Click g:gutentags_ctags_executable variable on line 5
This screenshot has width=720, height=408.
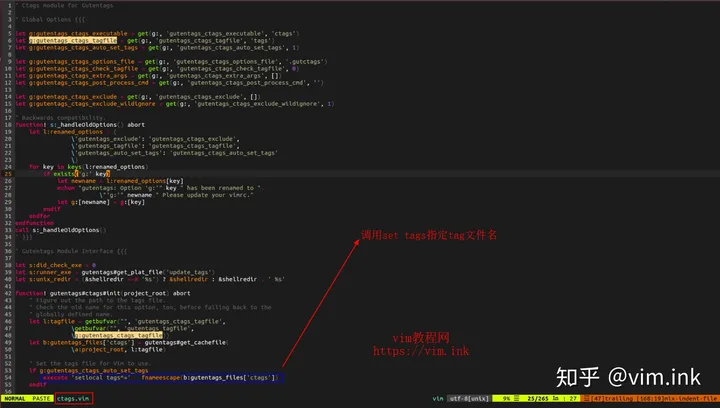tap(78, 34)
